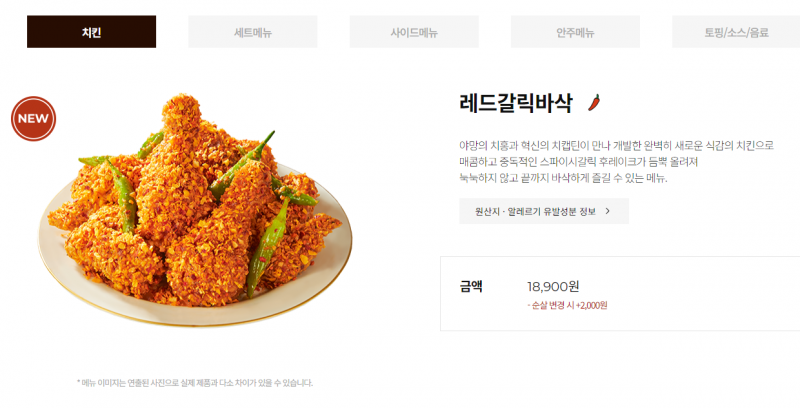The width and height of the screenshot is (800, 408).
Task: Click the chevron arrow on allergy info button
Action: tap(608, 211)
